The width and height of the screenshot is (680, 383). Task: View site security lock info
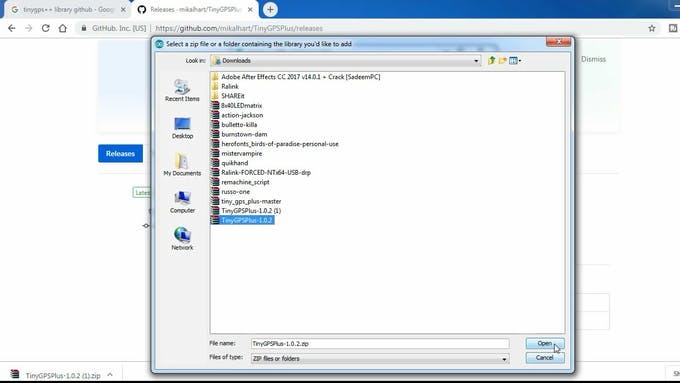(84, 28)
